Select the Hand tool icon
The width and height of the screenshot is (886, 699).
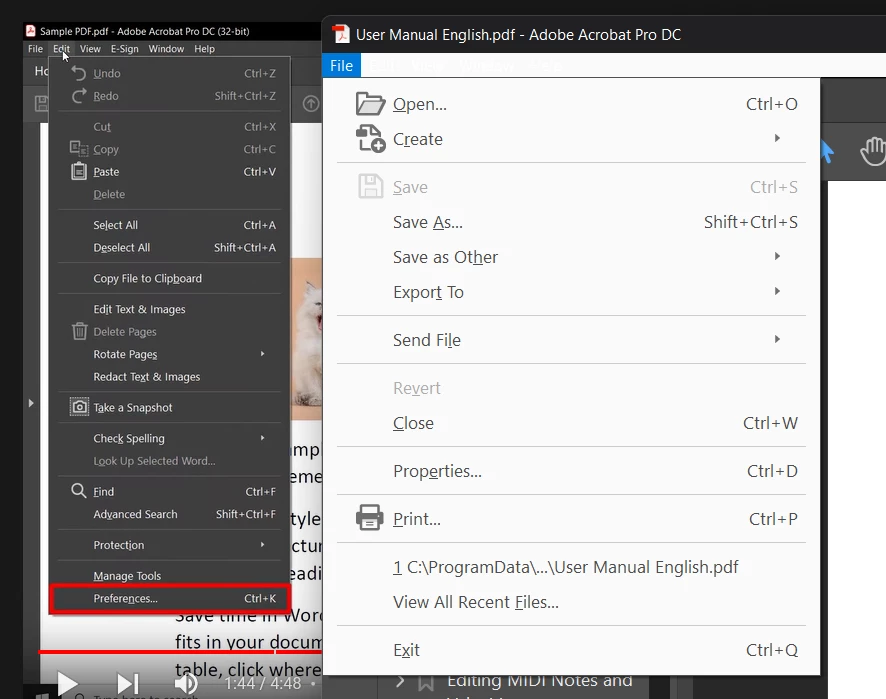(873, 151)
